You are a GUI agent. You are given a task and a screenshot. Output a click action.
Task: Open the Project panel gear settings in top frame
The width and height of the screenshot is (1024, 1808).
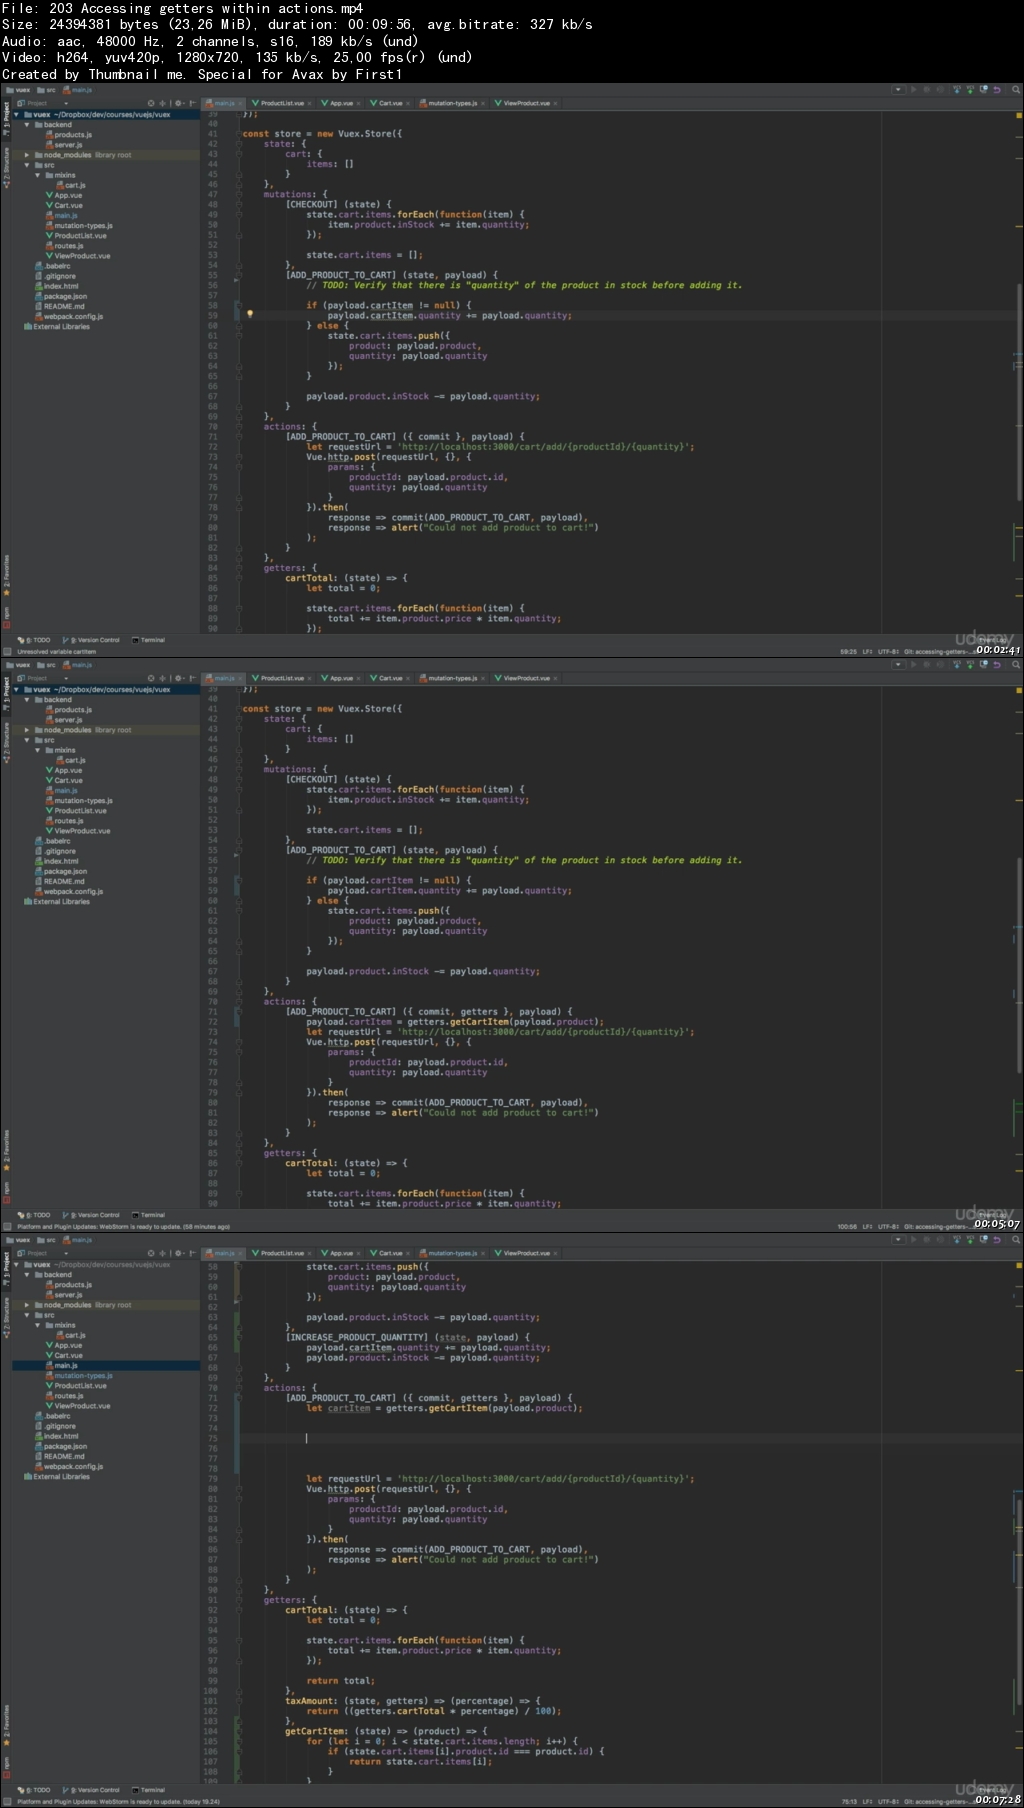pyautogui.click(x=178, y=103)
